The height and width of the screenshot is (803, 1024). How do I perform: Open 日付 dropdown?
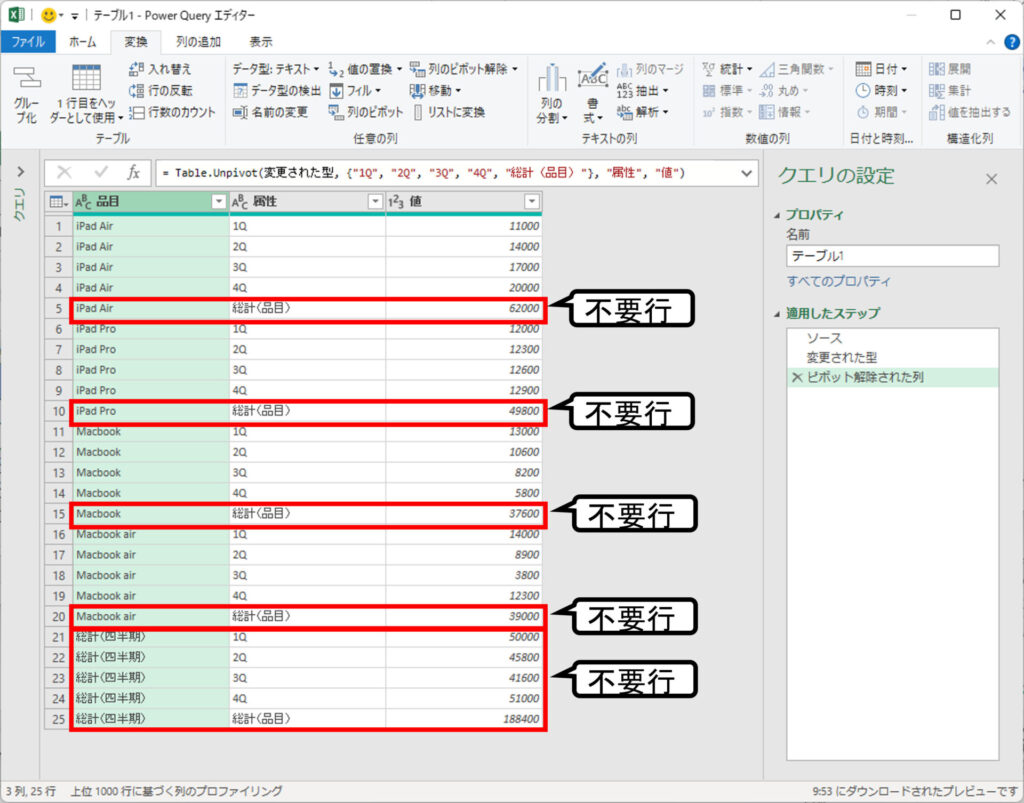882,69
